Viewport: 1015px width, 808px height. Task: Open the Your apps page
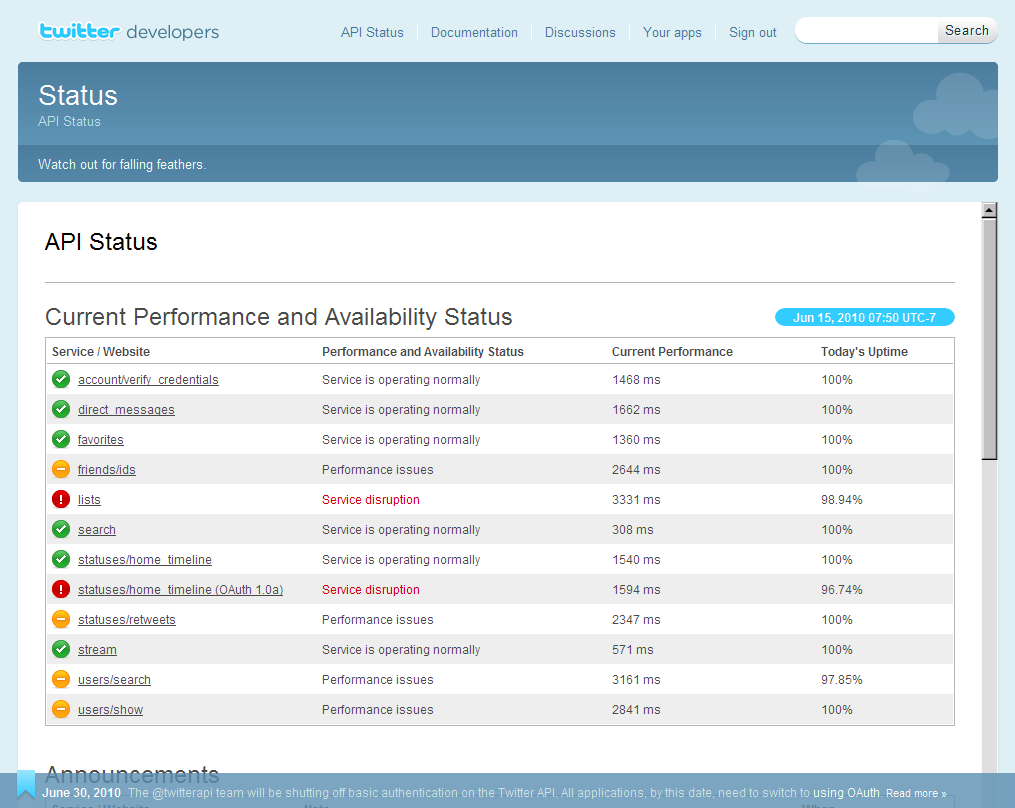tap(672, 32)
